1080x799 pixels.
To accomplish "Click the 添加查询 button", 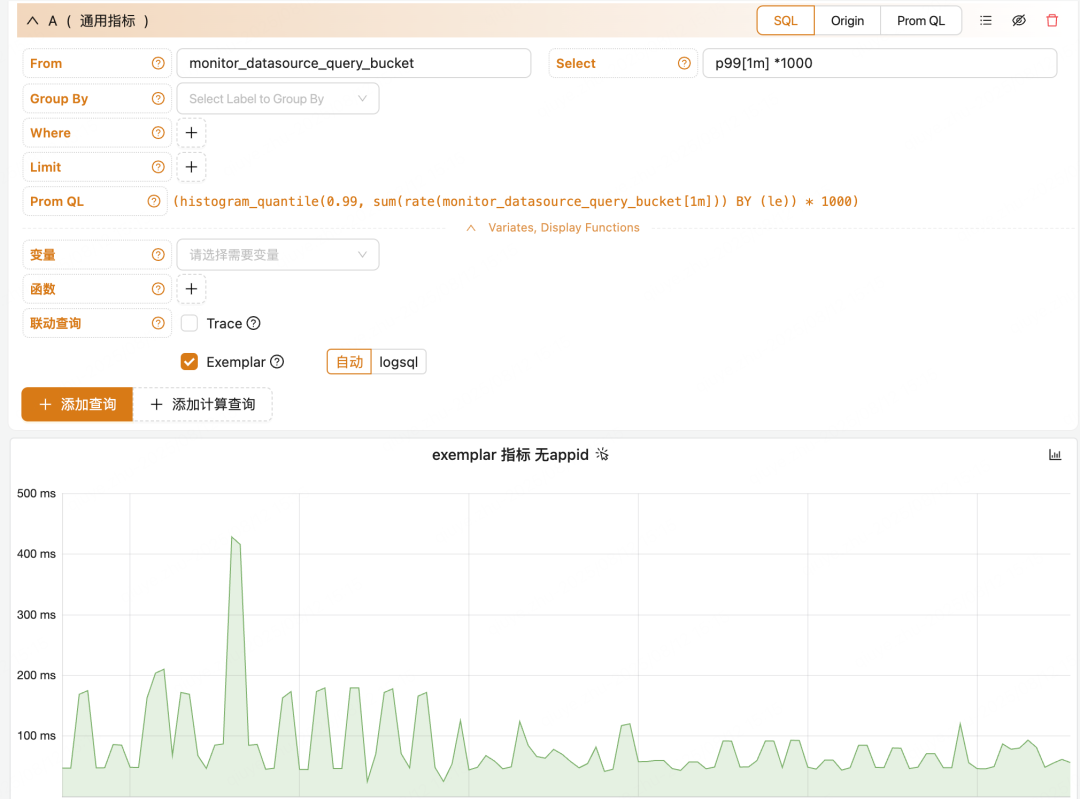I will pos(77,404).
